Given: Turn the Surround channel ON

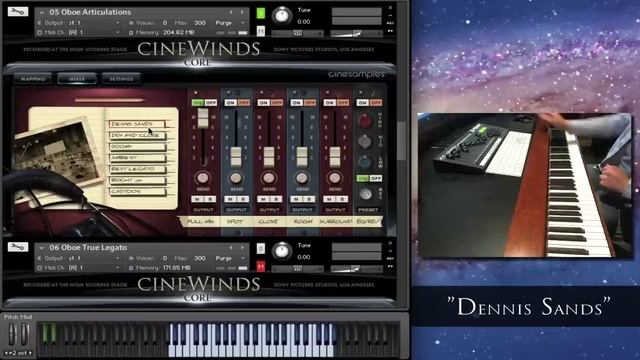Looking at the screenshot, I should pyautogui.click(x=330, y=102).
